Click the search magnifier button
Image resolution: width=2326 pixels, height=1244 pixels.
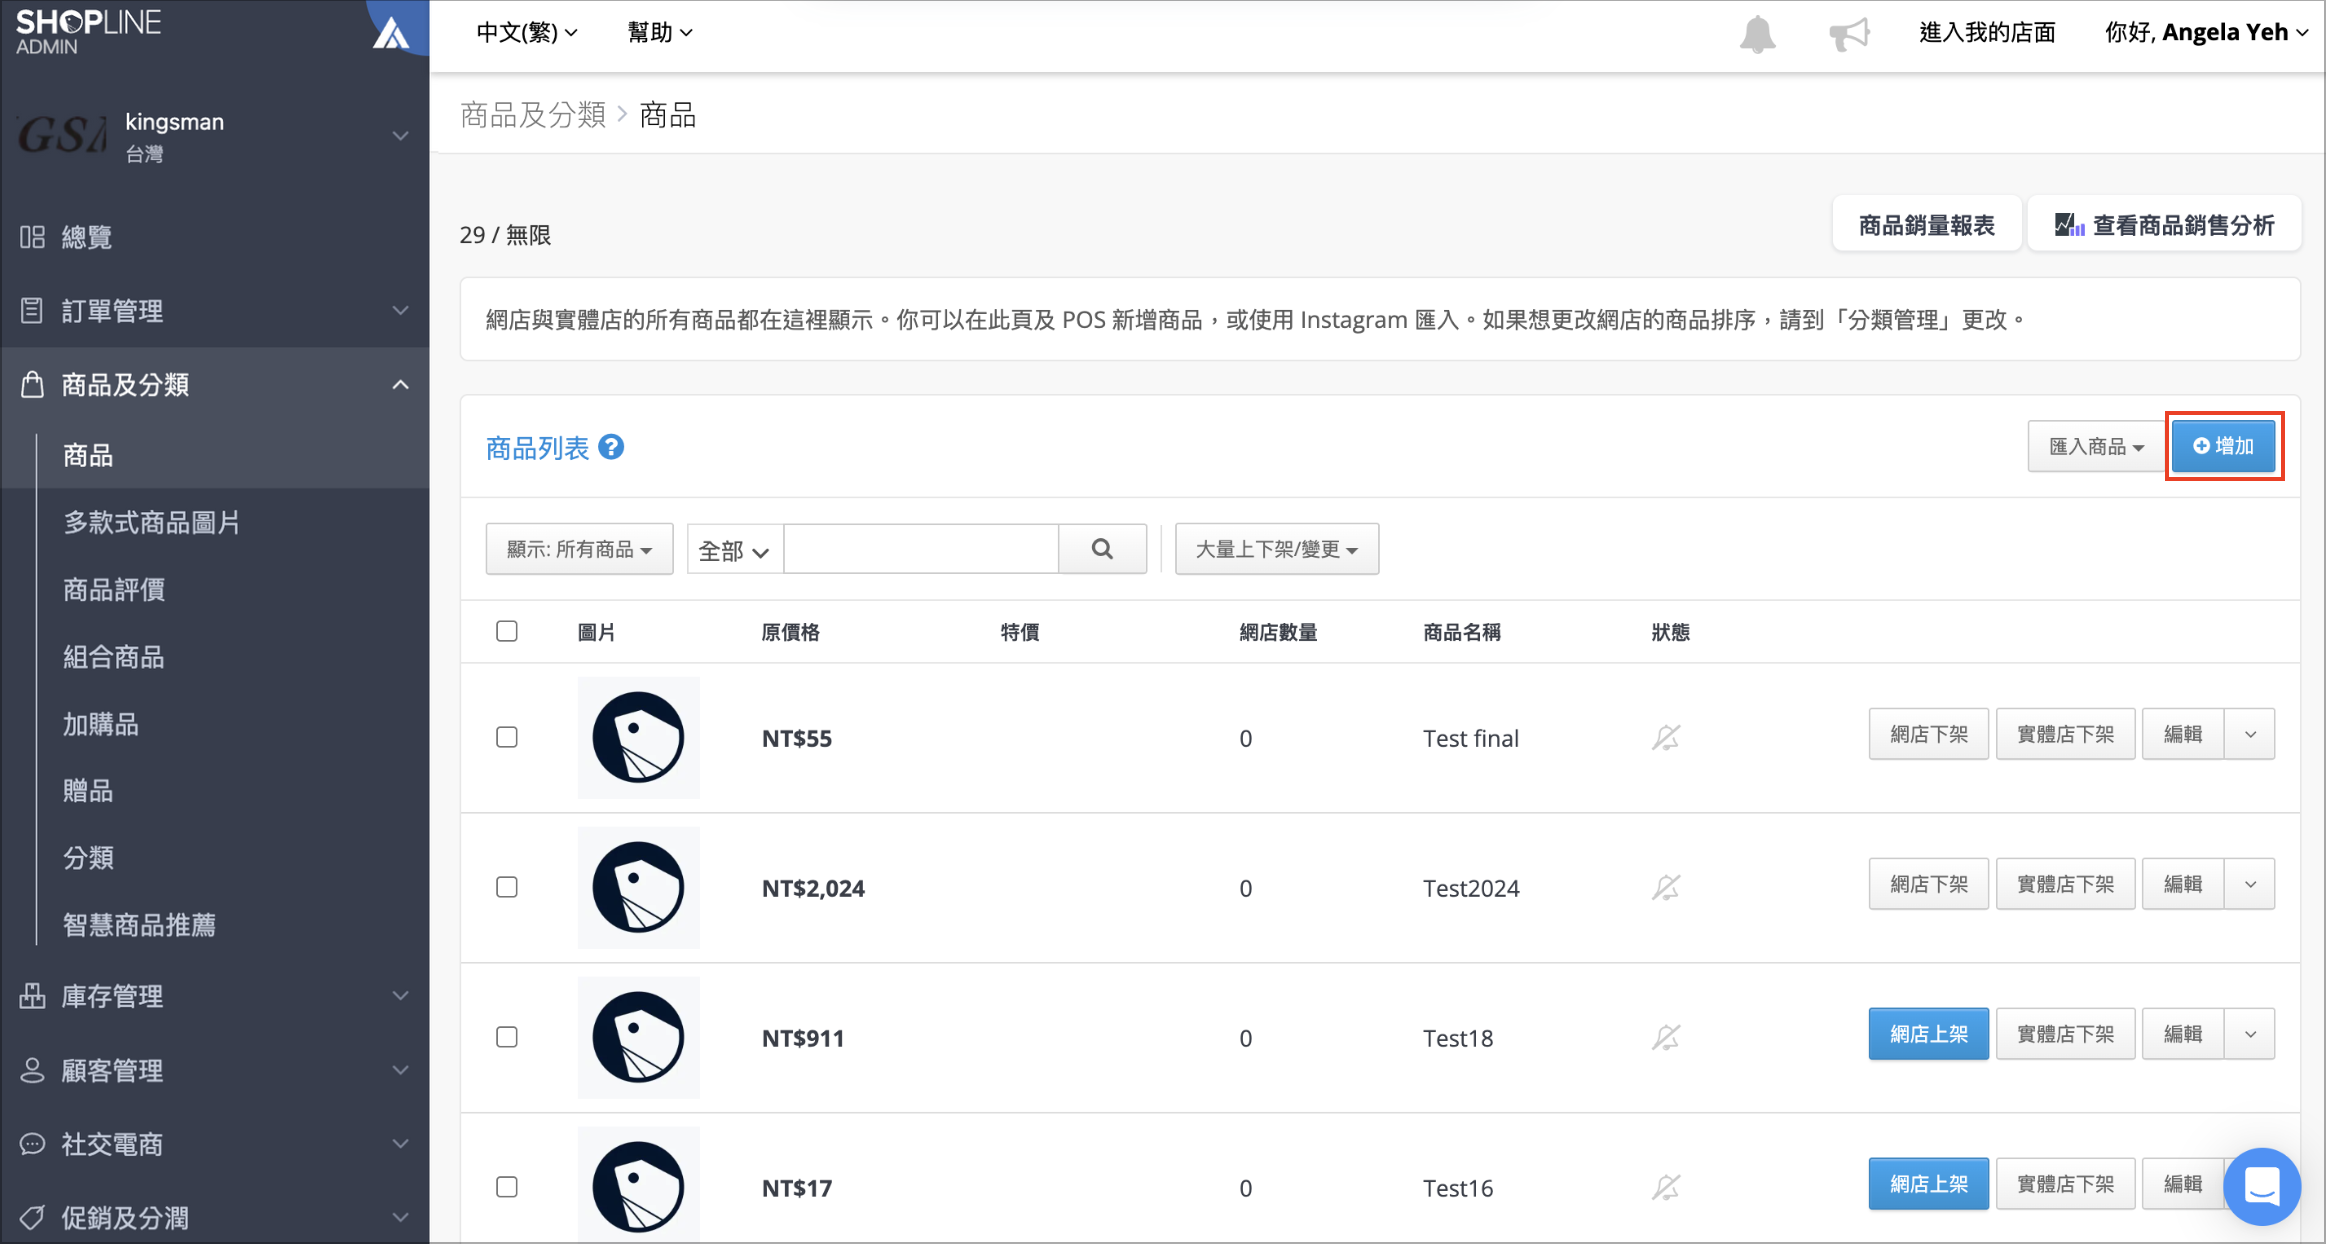(1102, 549)
